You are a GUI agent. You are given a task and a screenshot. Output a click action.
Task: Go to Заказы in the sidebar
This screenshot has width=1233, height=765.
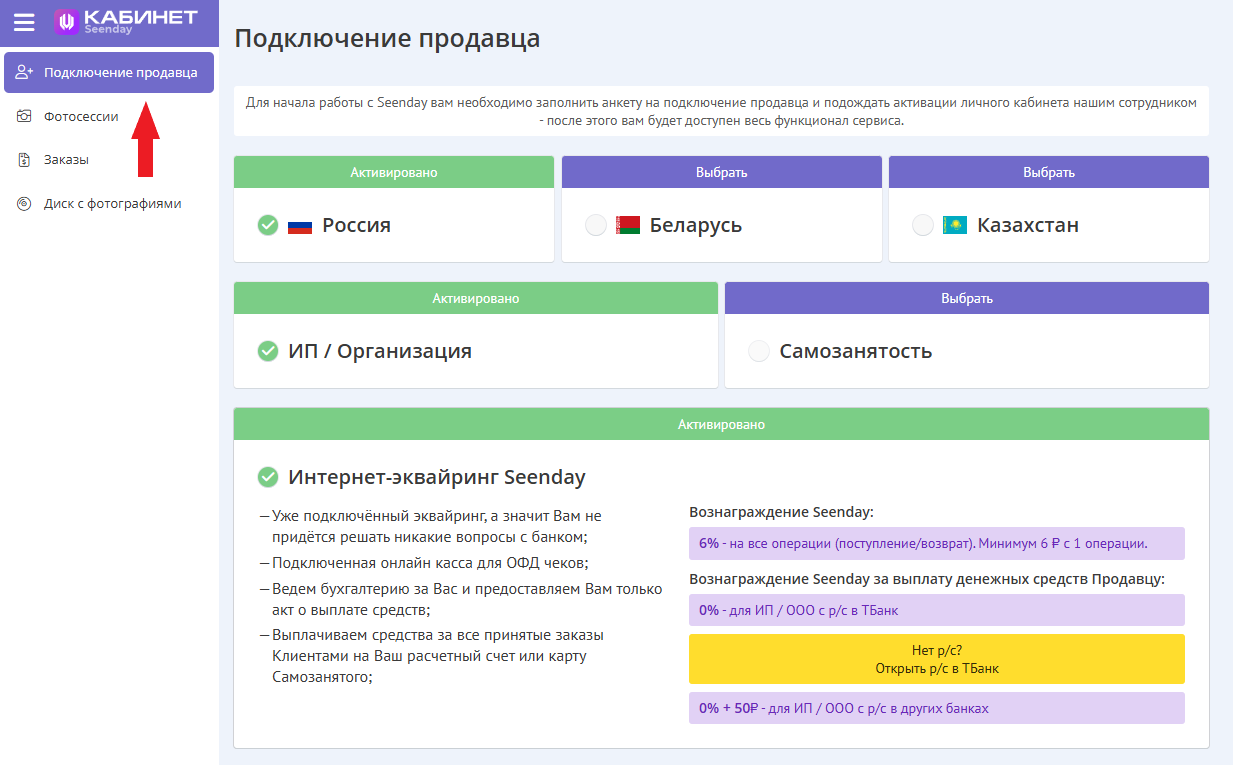pyautogui.click(x=66, y=160)
